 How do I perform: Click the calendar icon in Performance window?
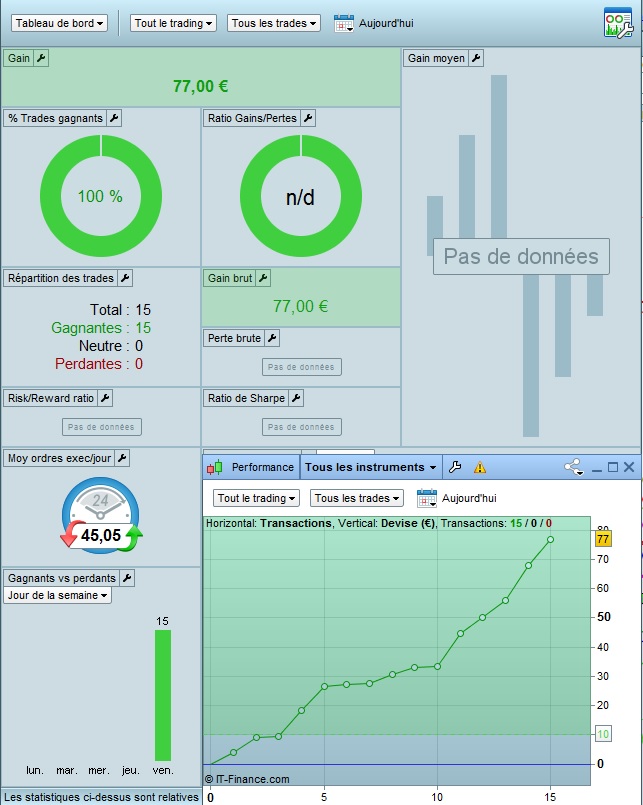point(427,499)
